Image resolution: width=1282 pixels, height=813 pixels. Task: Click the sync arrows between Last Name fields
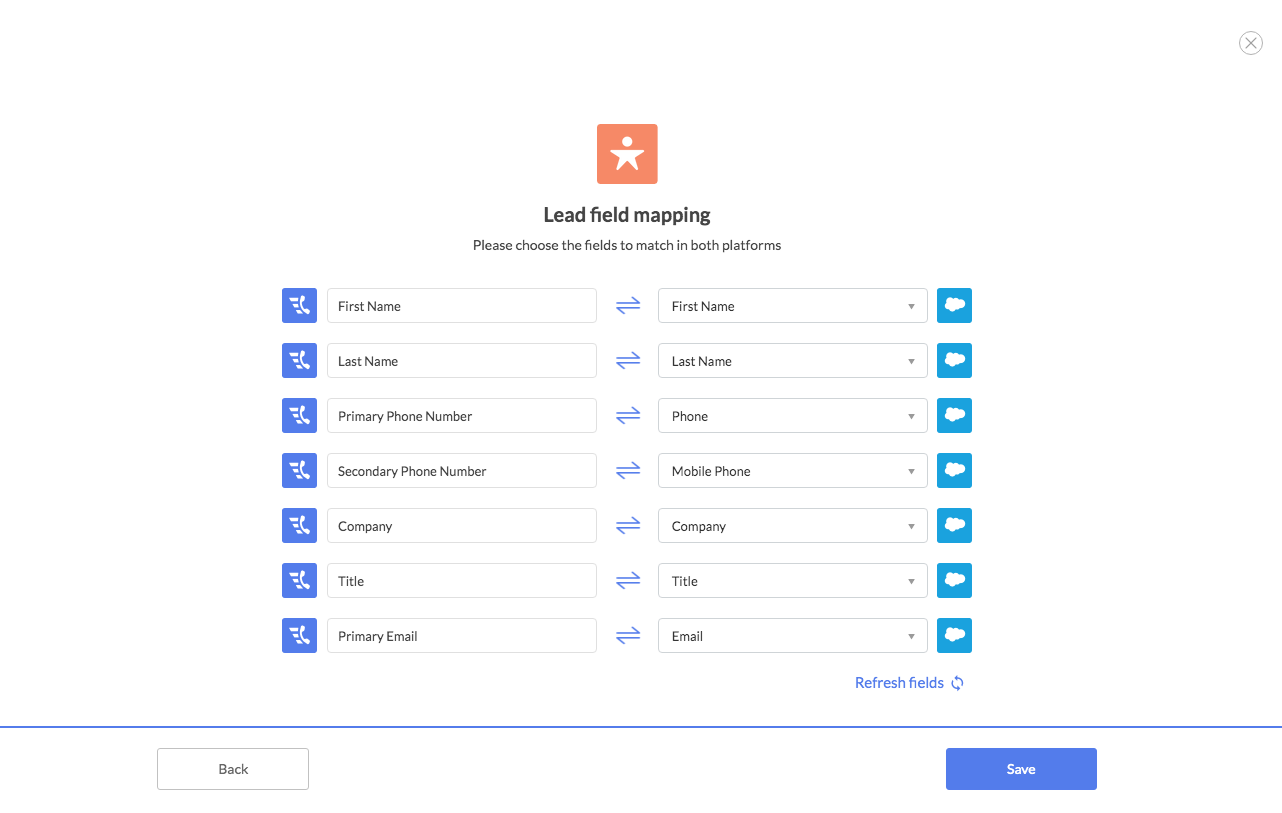627,361
